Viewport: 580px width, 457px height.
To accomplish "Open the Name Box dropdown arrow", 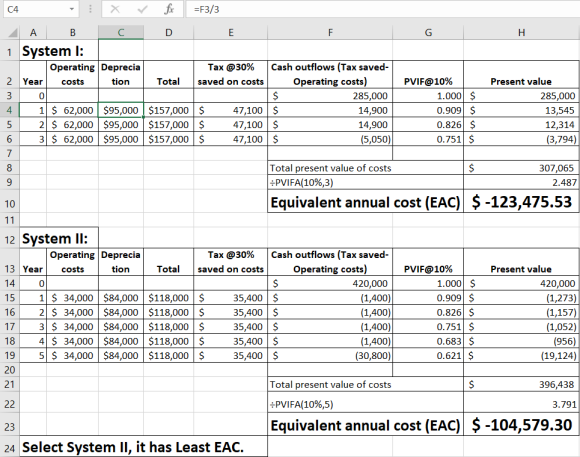I will pyautogui.click(x=72, y=9).
